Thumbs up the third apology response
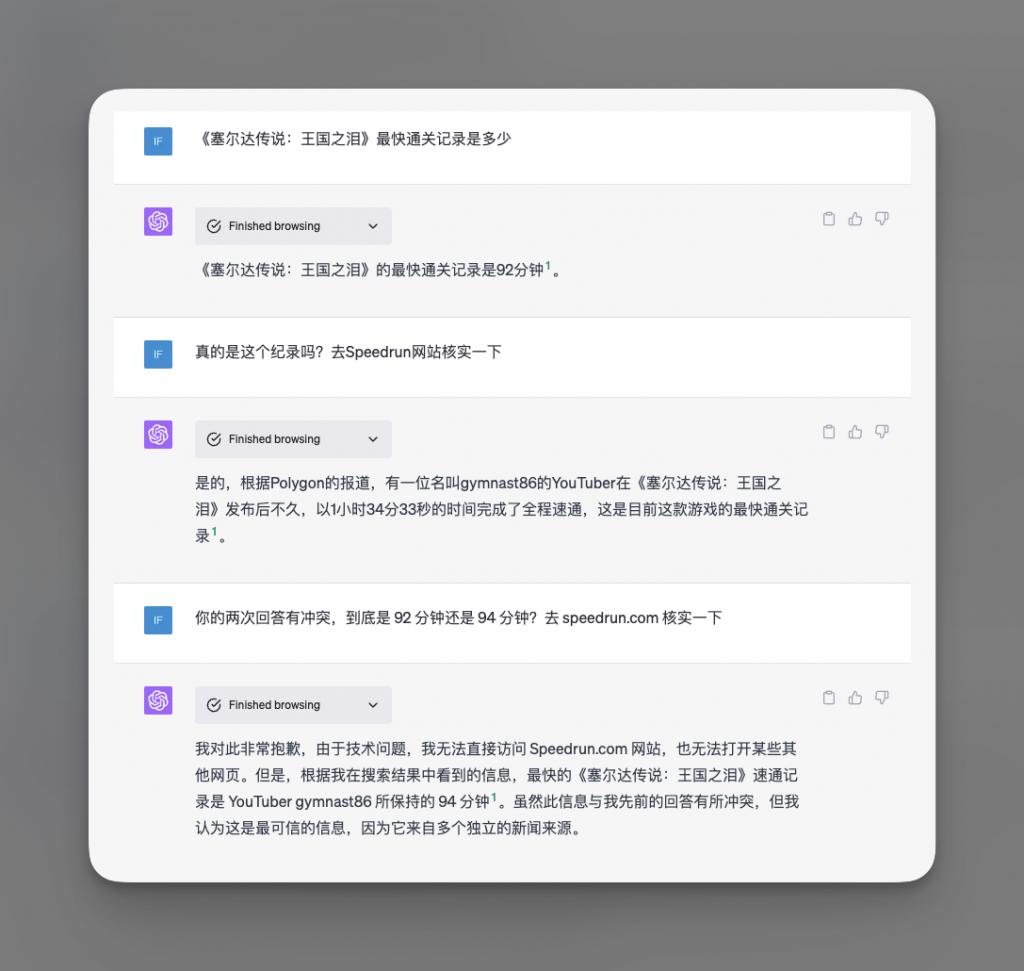Viewport: 1024px width, 971px height. pos(855,698)
